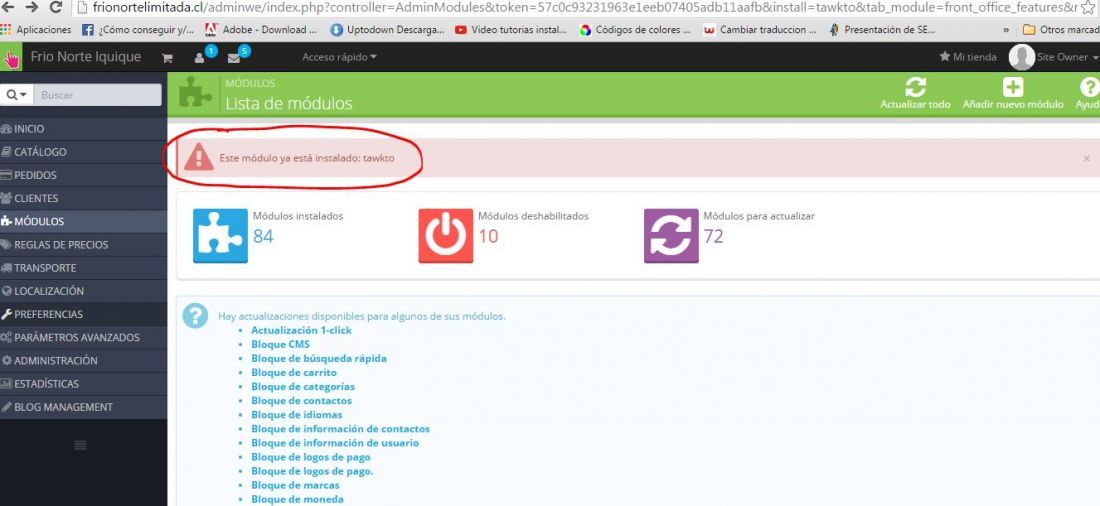Reload the page with refresh icon
This screenshot has height=506, width=1100.
tap(55, 7)
